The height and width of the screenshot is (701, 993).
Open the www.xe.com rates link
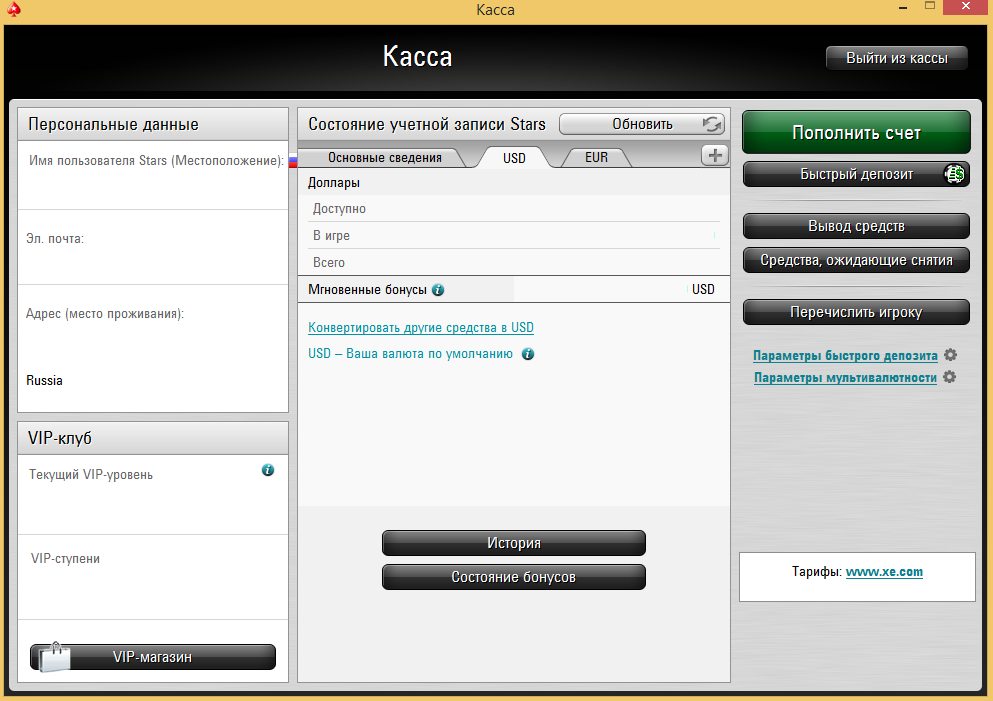point(884,572)
